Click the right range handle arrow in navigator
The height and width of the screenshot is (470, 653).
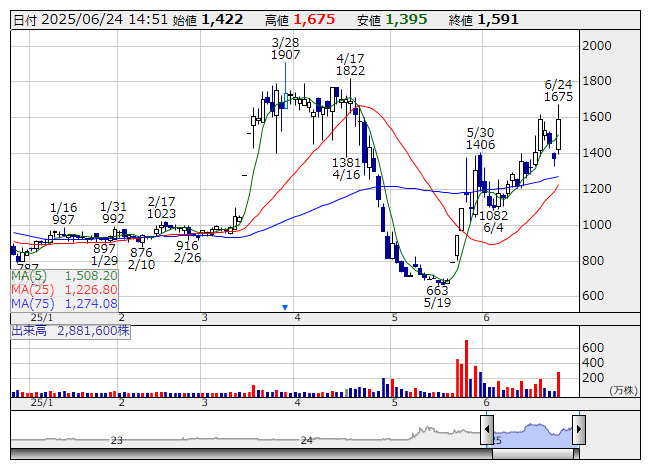pyautogui.click(x=578, y=431)
